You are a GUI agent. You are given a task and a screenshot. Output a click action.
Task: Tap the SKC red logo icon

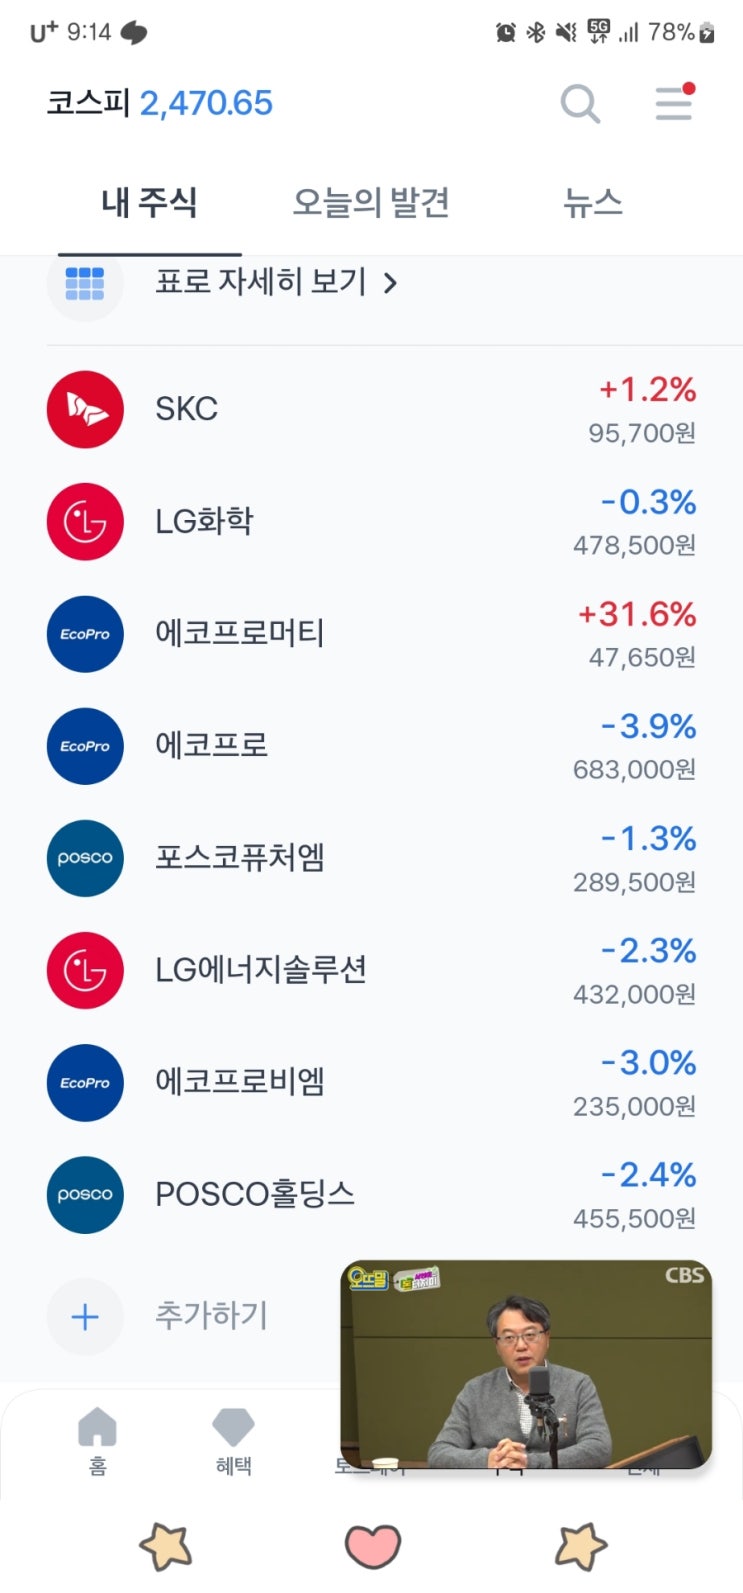85,409
